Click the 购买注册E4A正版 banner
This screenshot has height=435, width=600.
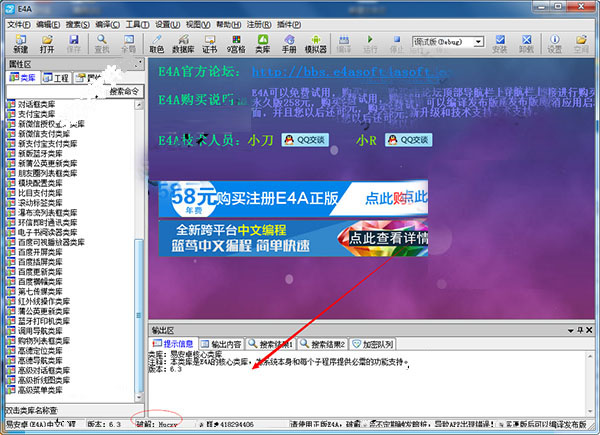tap(293, 199)
